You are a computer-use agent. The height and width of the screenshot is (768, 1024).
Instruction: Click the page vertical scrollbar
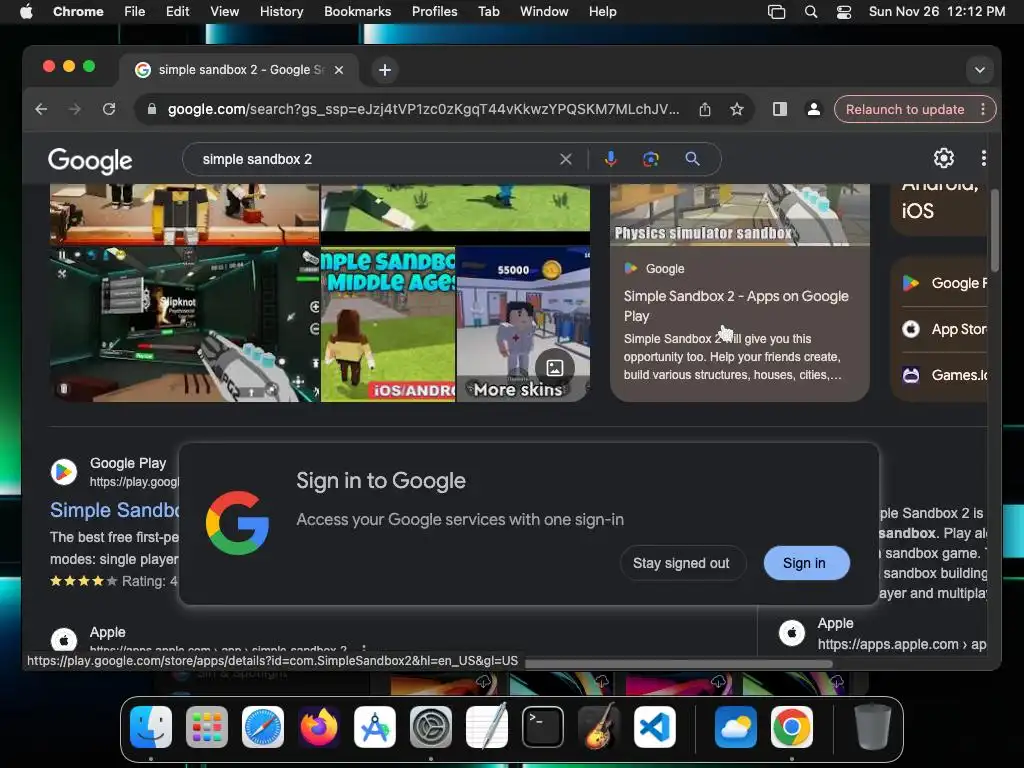[x=994, y=230]
